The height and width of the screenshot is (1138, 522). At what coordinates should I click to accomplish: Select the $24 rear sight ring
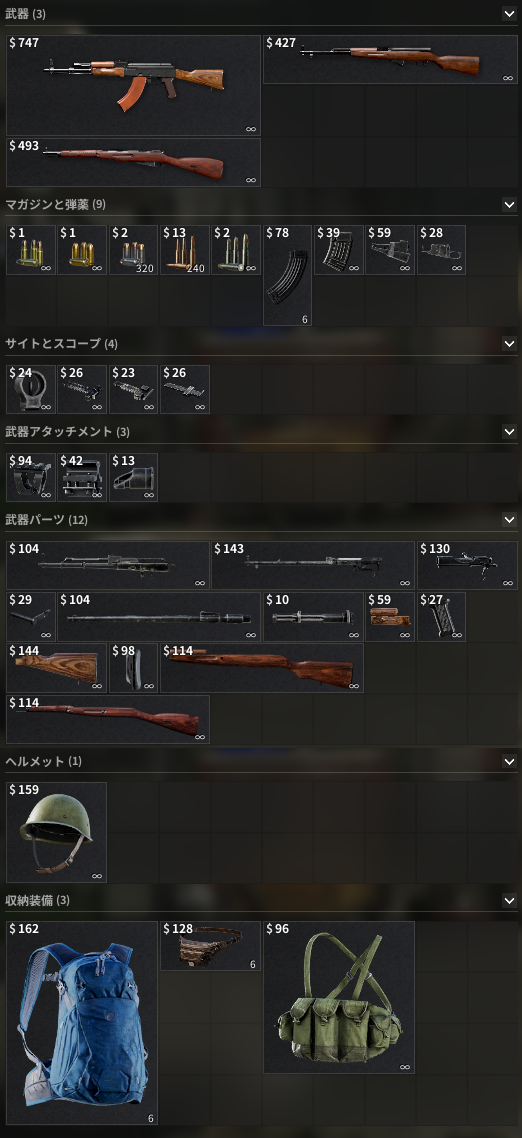point(31,389)
